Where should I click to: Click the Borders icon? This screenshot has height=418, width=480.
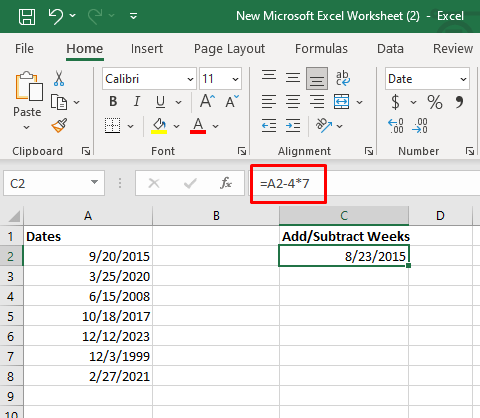pyautogui.click(x=113, y=126)
